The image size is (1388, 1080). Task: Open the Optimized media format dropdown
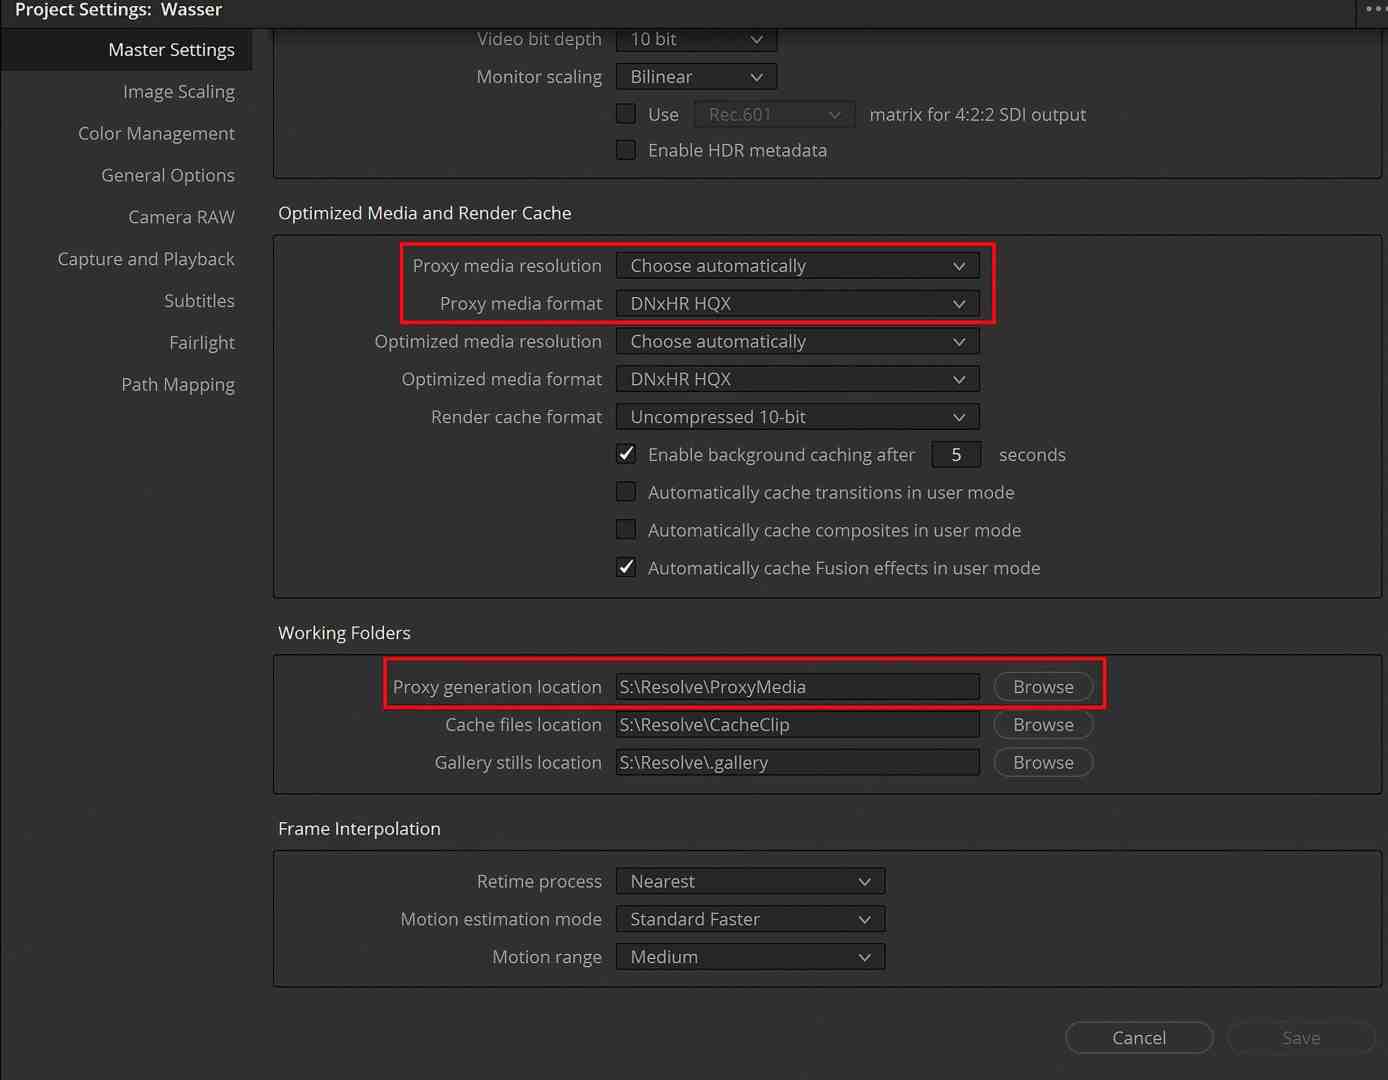click(797, 378)
